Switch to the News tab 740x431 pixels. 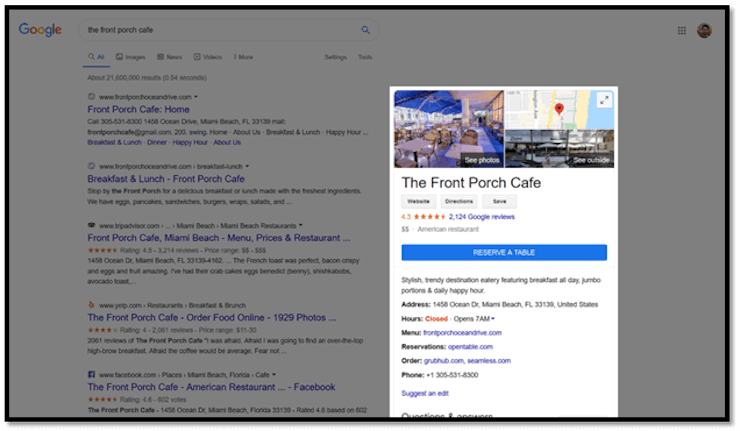click(169, 57)
